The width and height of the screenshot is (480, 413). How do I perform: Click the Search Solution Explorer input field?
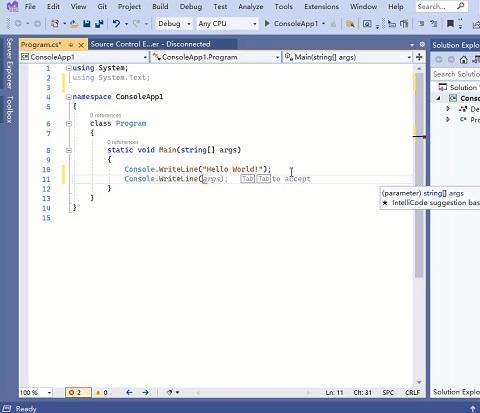456,74
